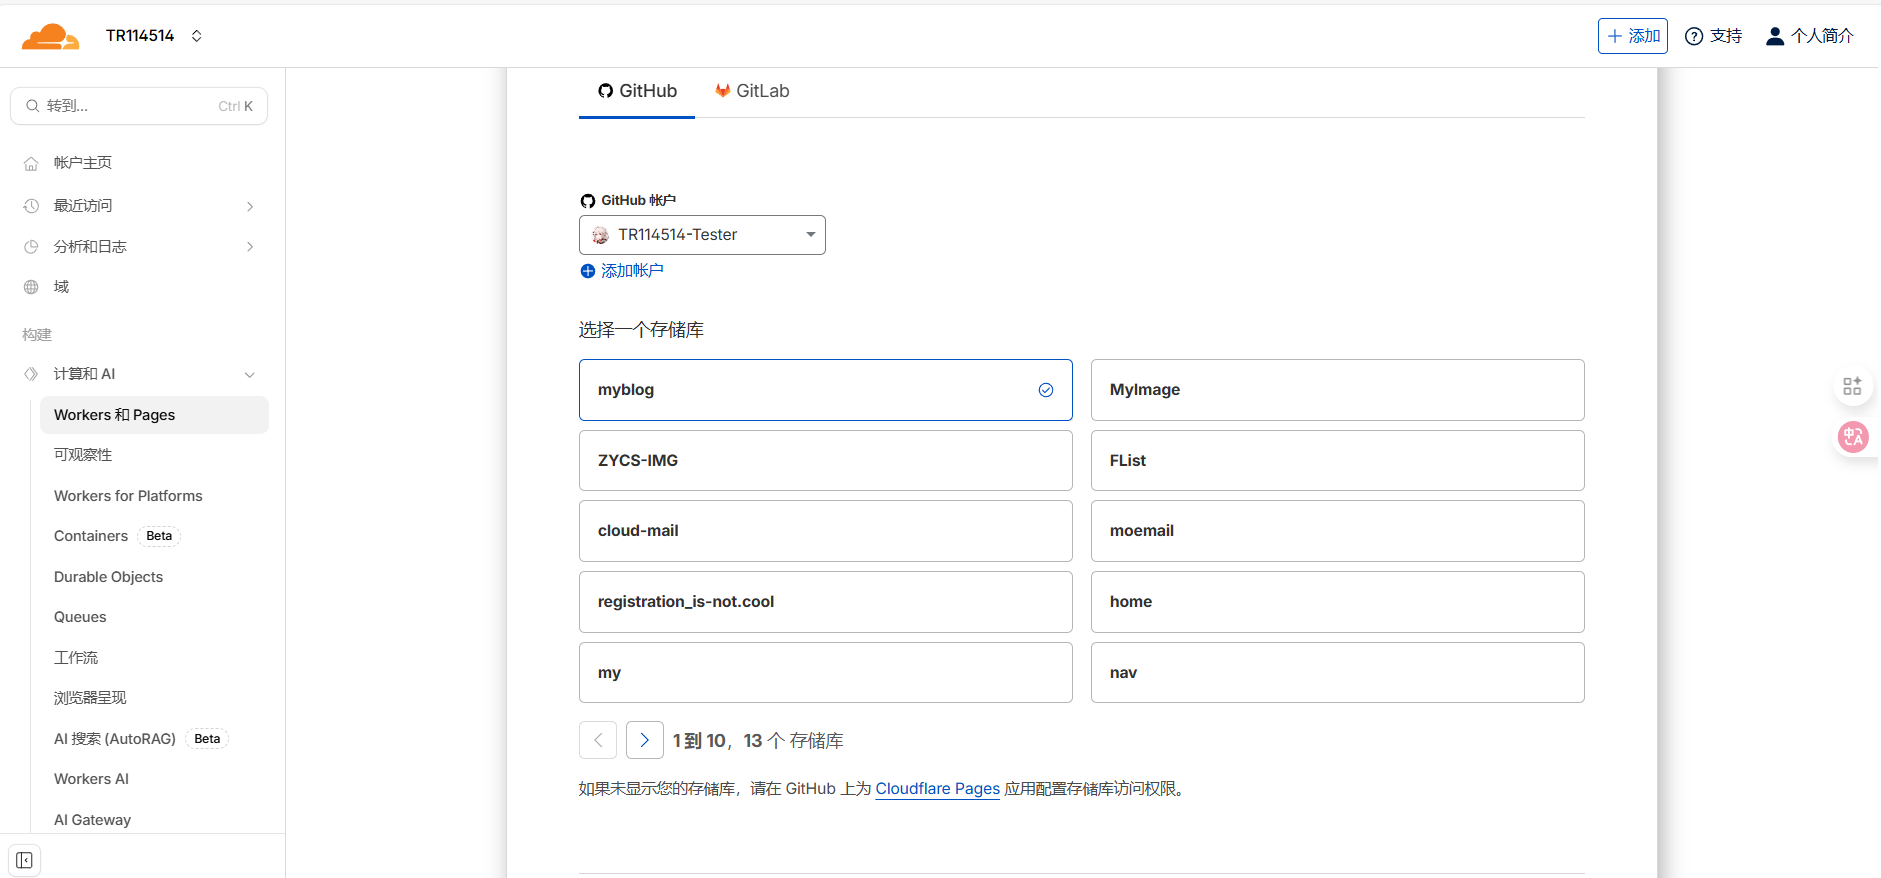
Task: Select the myblog repository card
Action: click(x=825, y=390)
